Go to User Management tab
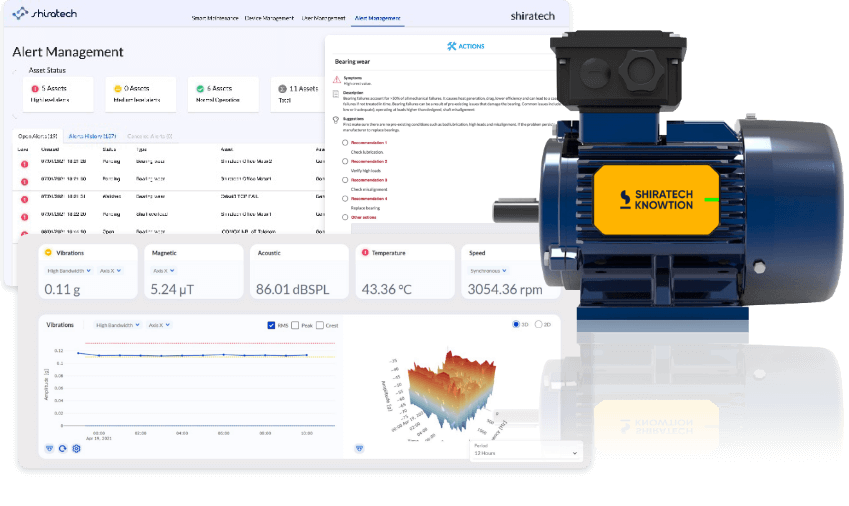This screenshot has width=849, height=506. [x=323, y=18]
